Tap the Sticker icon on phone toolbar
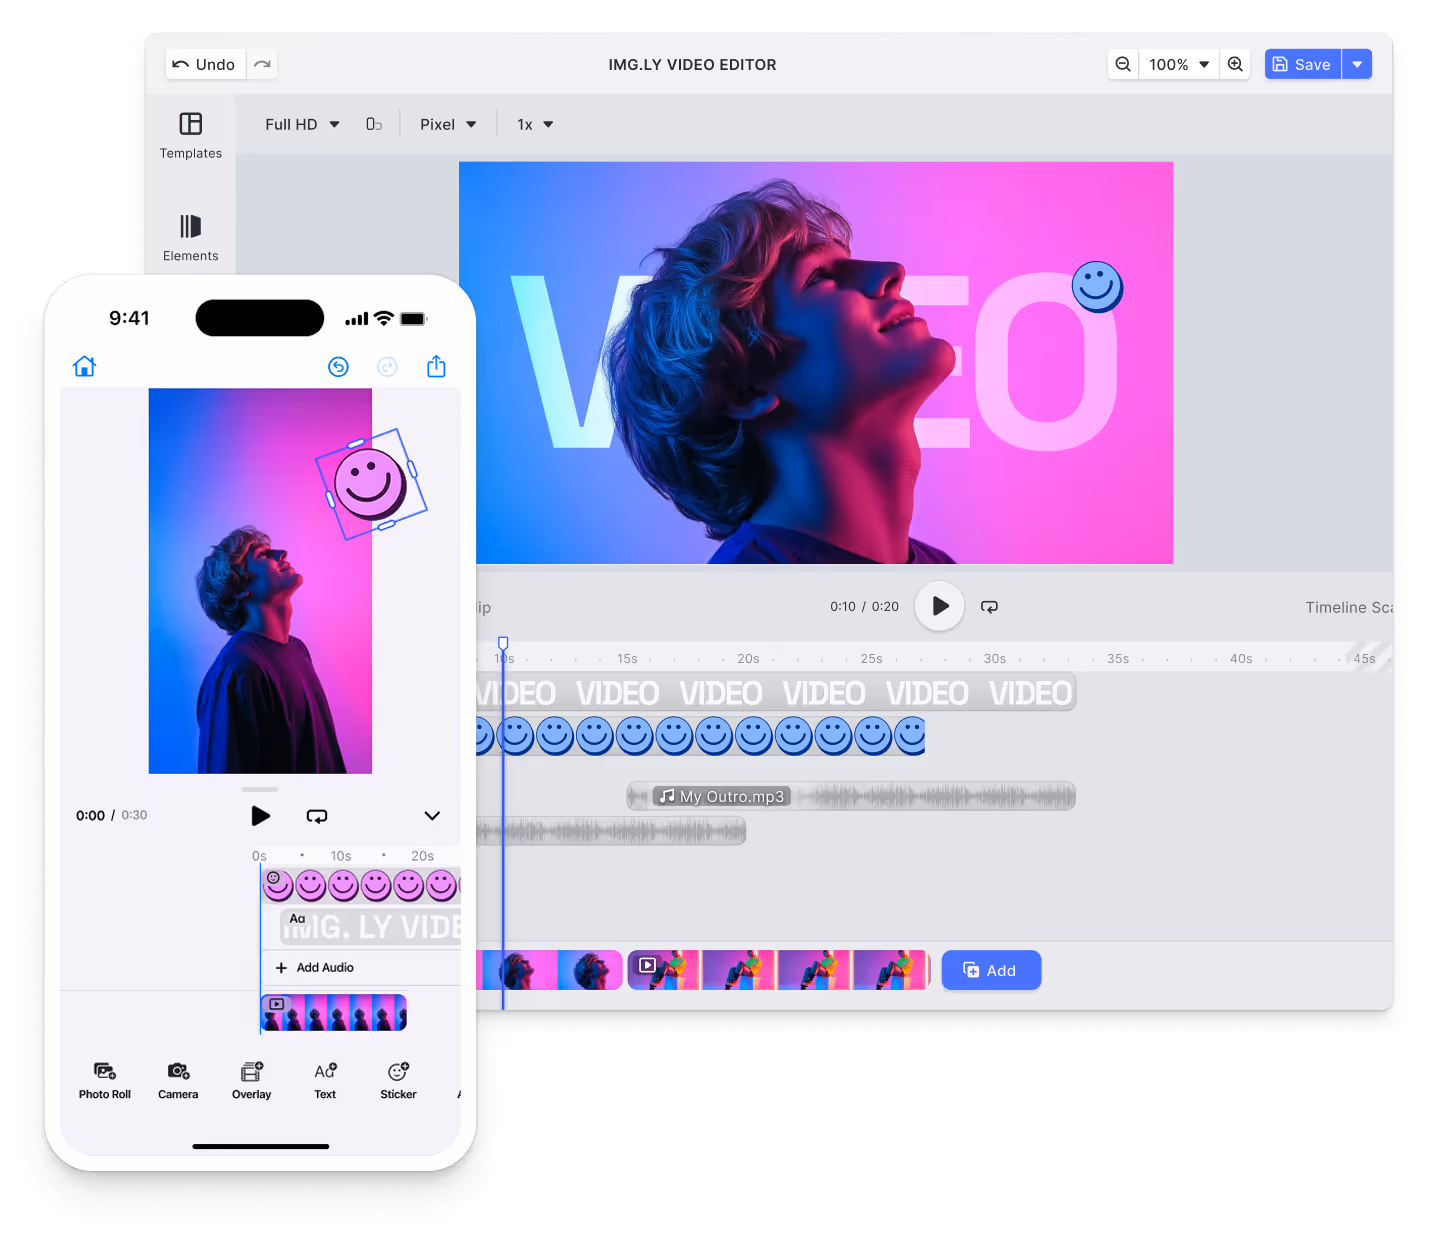The width and height of the screenshot is (1448, 1238). point(398,1080)
